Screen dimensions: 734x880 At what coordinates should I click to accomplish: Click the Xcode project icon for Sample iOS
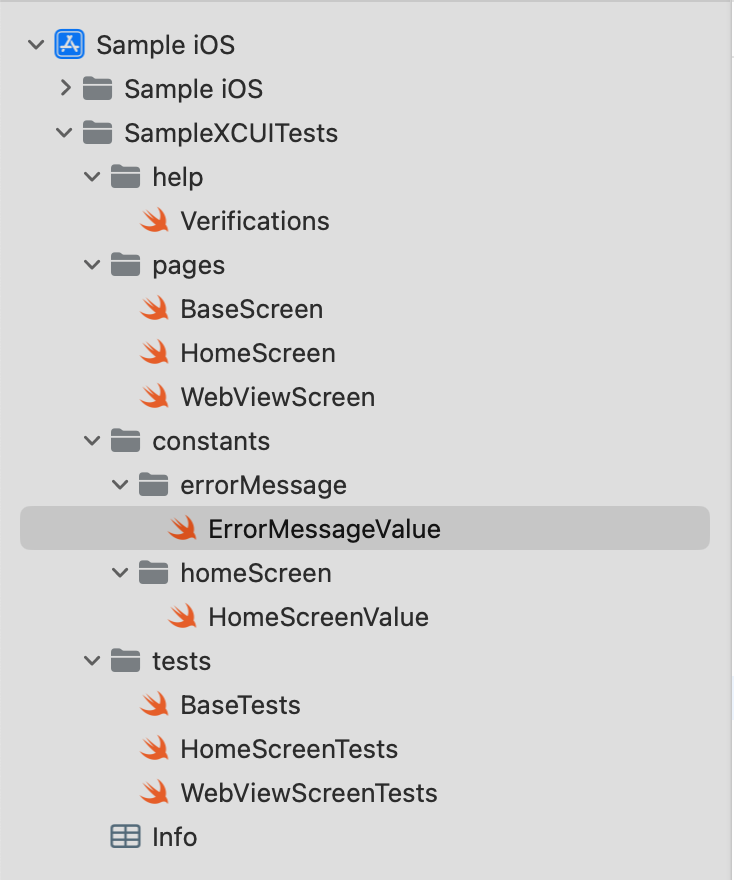pos(69,45)
